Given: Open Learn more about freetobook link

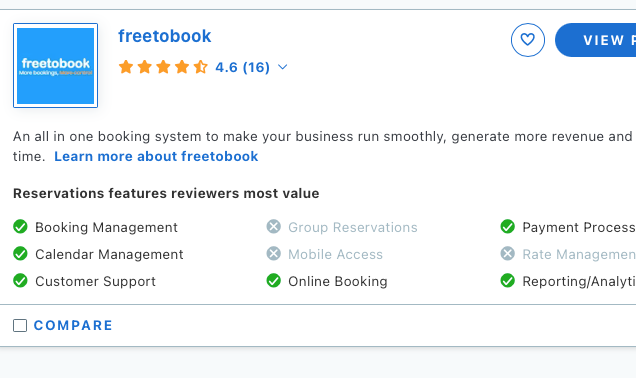Looking at the screenshot, I should 156,156.
